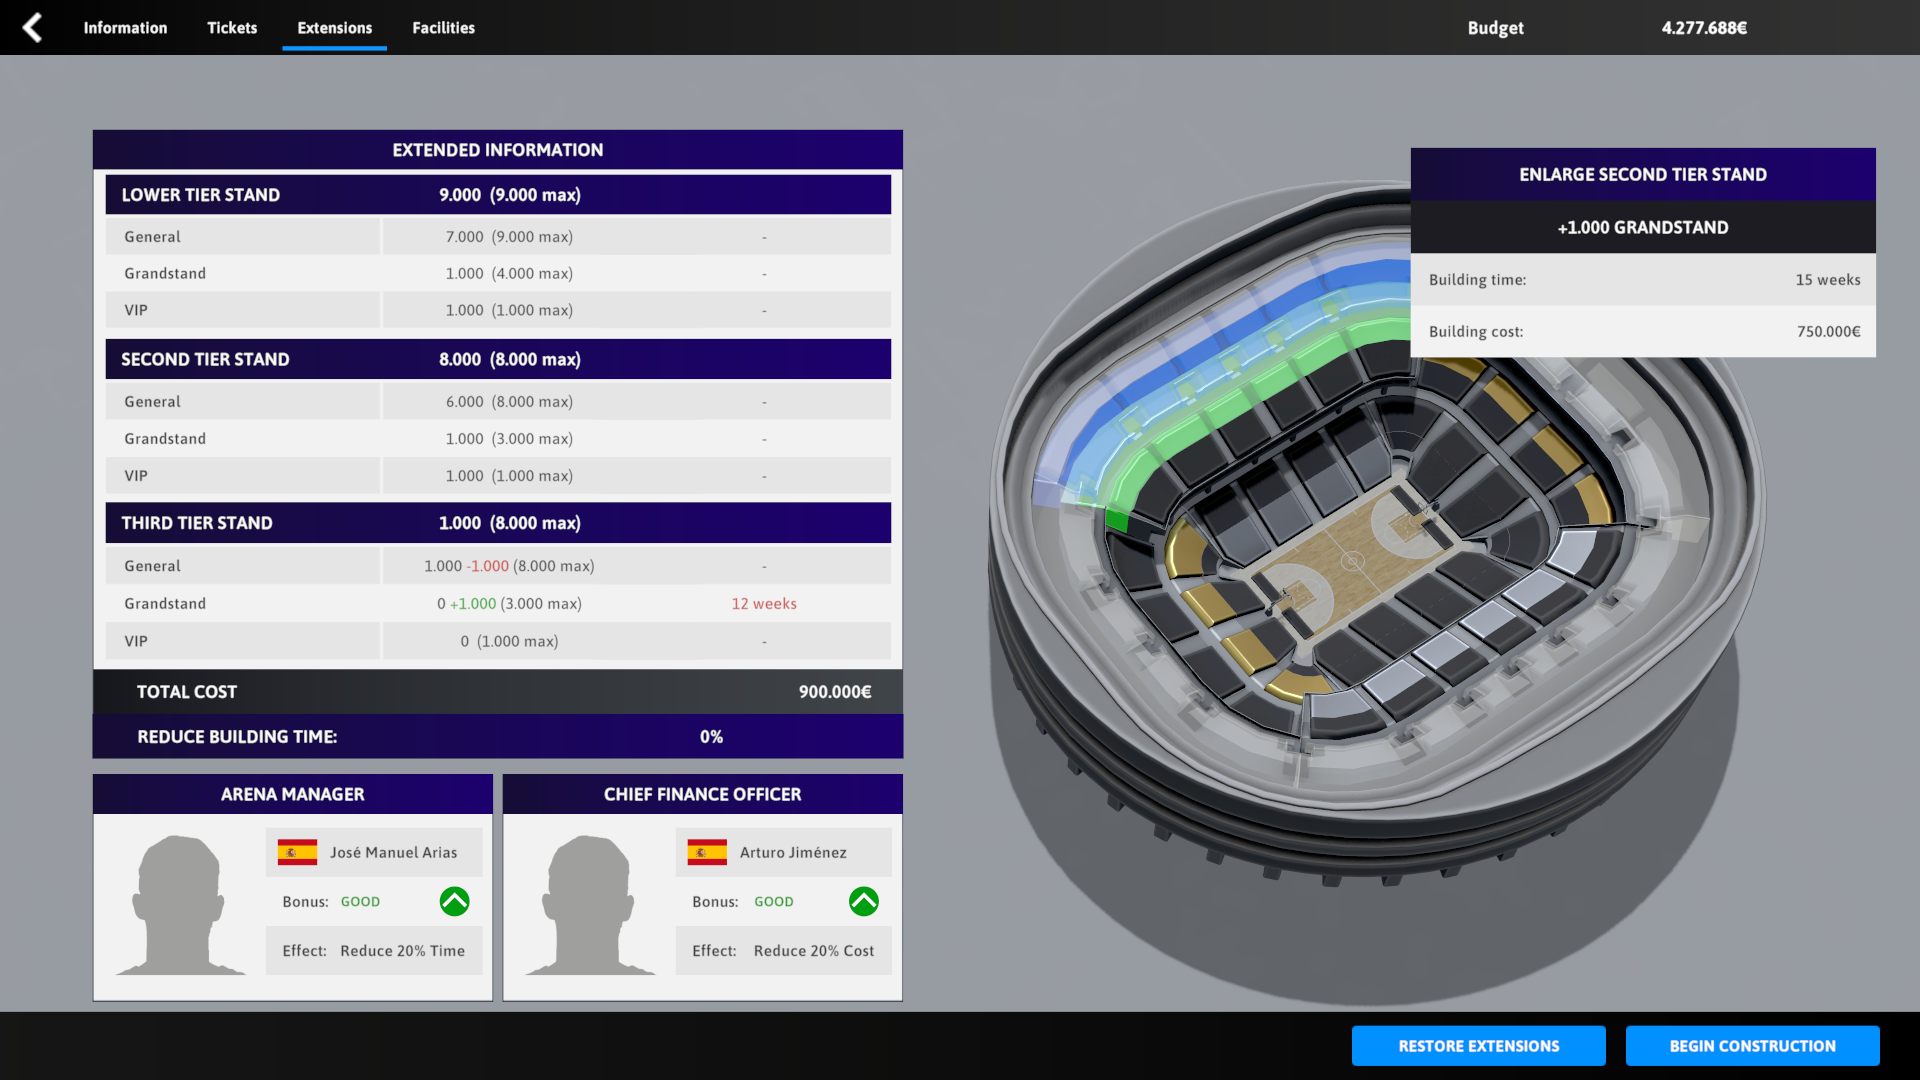This screenshot has width=1920, height=1080.
Task: Open the Information tab
Action: click(x=125, y=28)
